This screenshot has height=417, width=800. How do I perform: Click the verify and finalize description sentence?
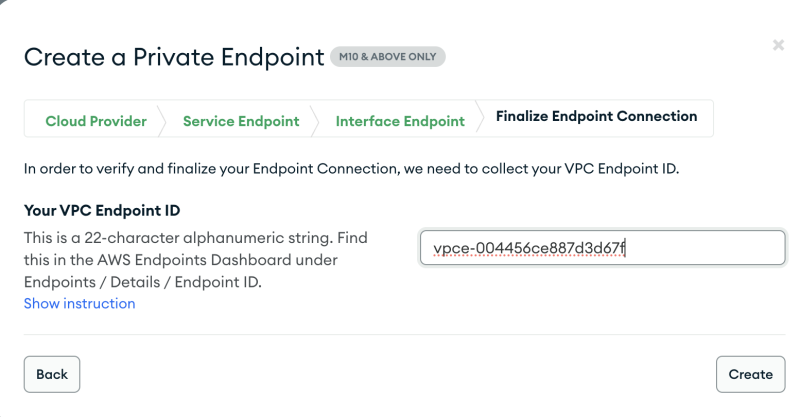tap(351, 169)
